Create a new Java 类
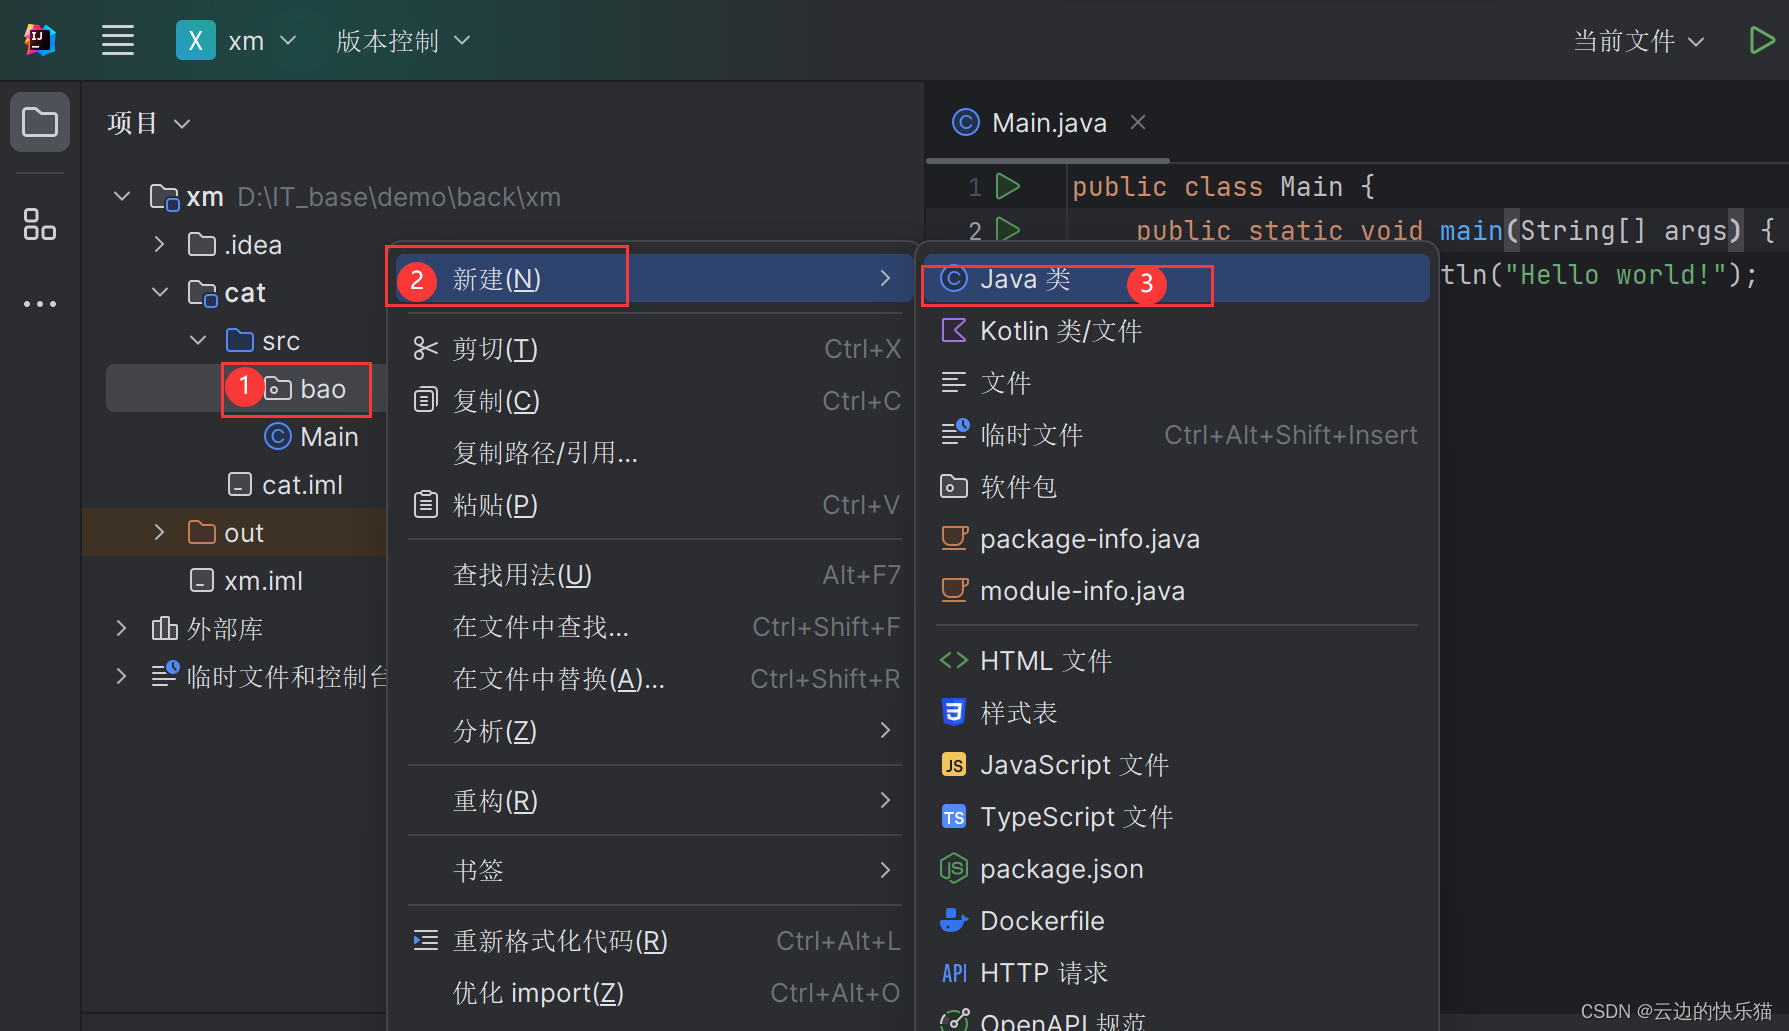The width and height of the screenshot is (1789, 1031). point(1176,278)
